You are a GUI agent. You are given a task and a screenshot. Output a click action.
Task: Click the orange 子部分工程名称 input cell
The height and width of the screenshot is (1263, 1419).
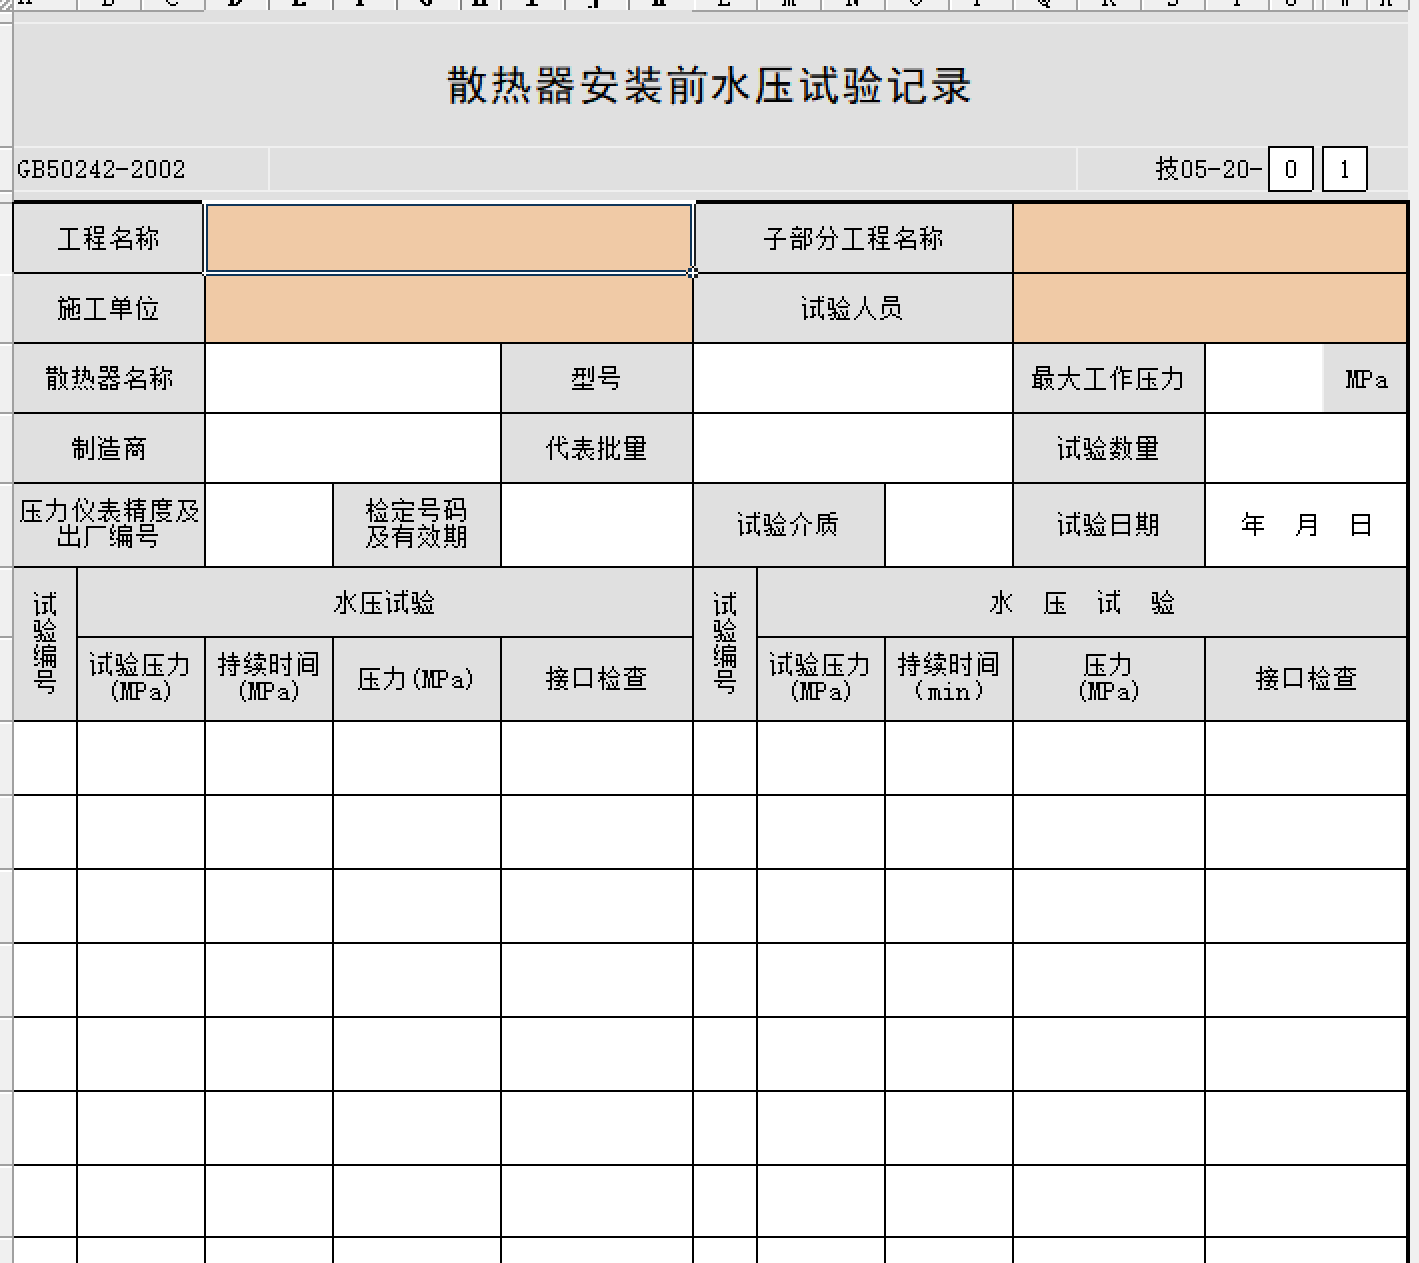pyautogui.click(x=1209, y=238)
